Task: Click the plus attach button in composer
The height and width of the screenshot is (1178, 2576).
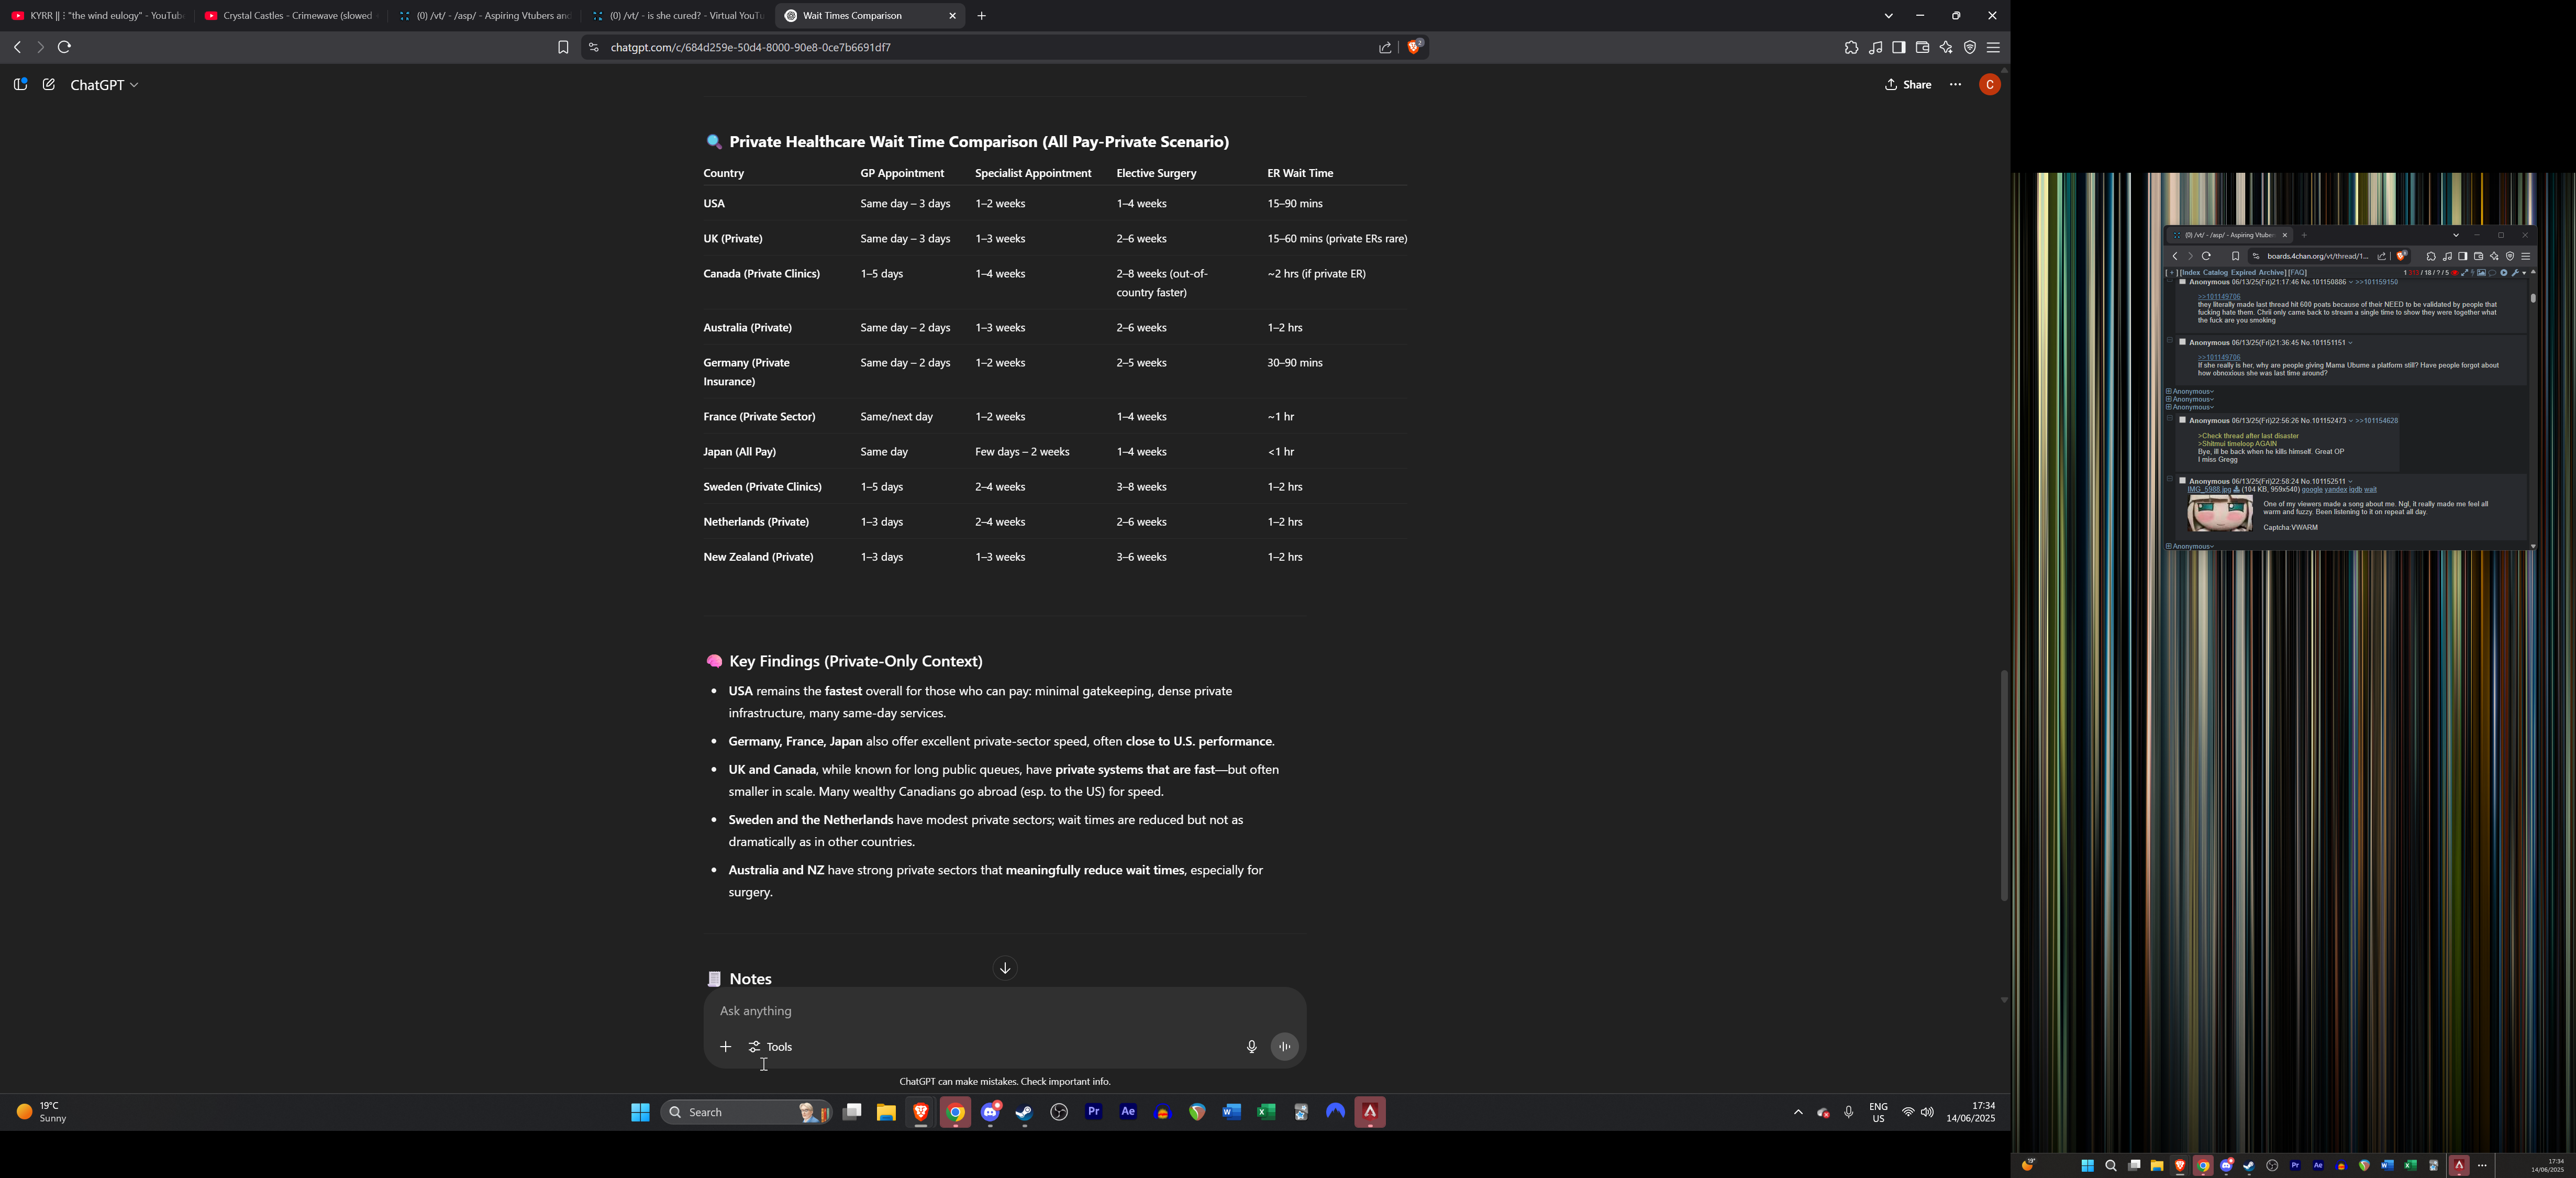Action: (x=726, y=1047)
